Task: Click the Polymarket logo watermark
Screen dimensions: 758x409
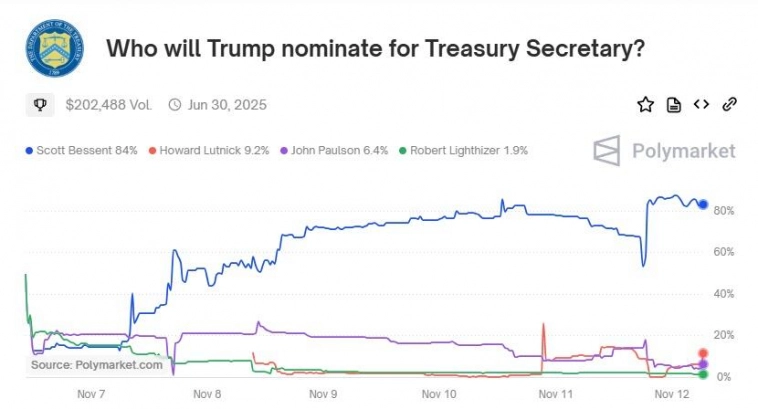Action: [x=664, y=151]
